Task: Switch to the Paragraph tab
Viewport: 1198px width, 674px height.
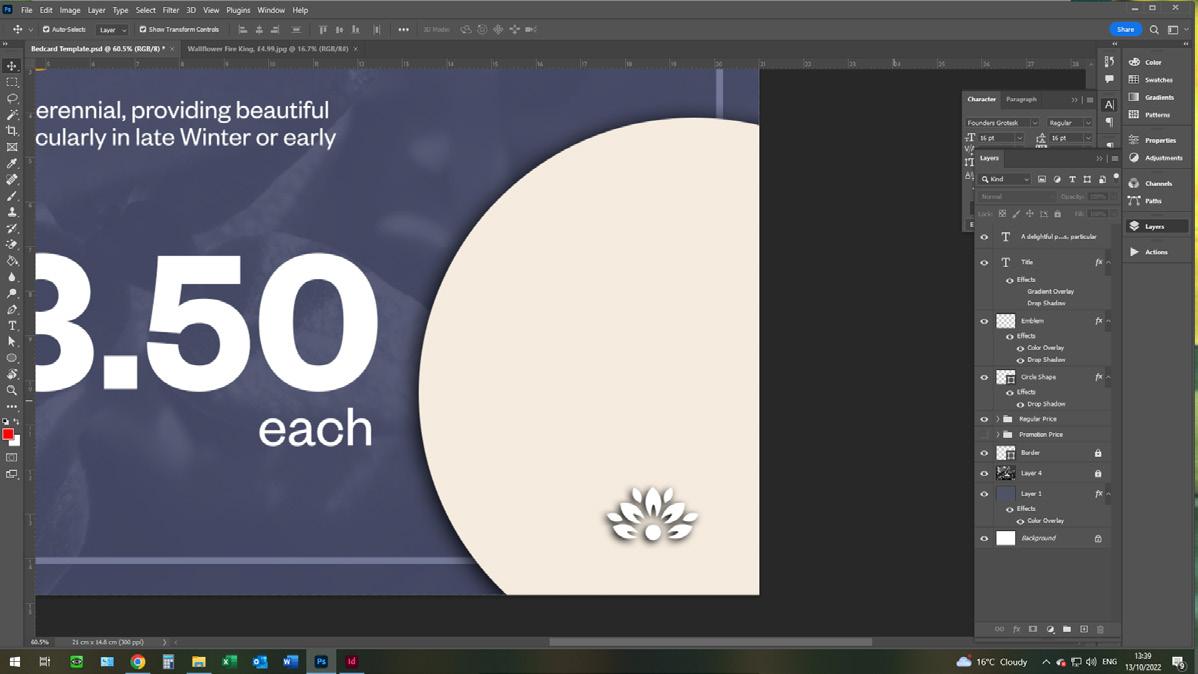Action: 1021,99
